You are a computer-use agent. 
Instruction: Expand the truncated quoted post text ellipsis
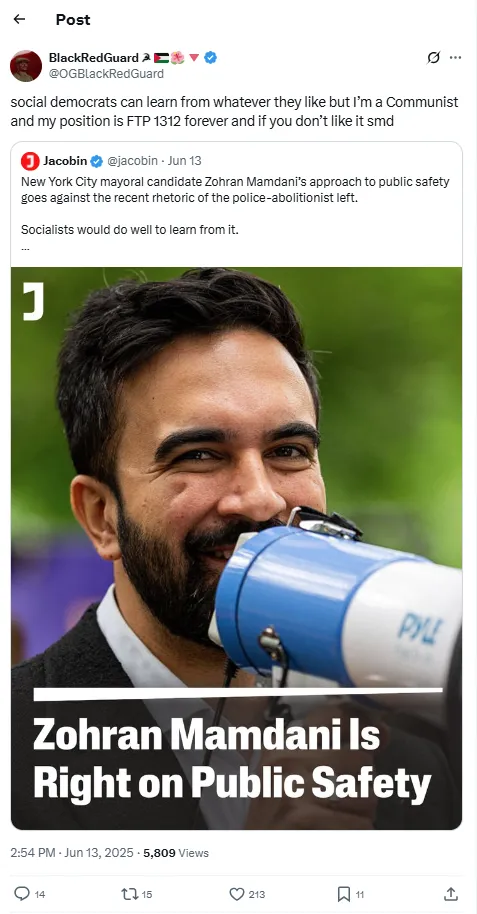coord(25,247)
